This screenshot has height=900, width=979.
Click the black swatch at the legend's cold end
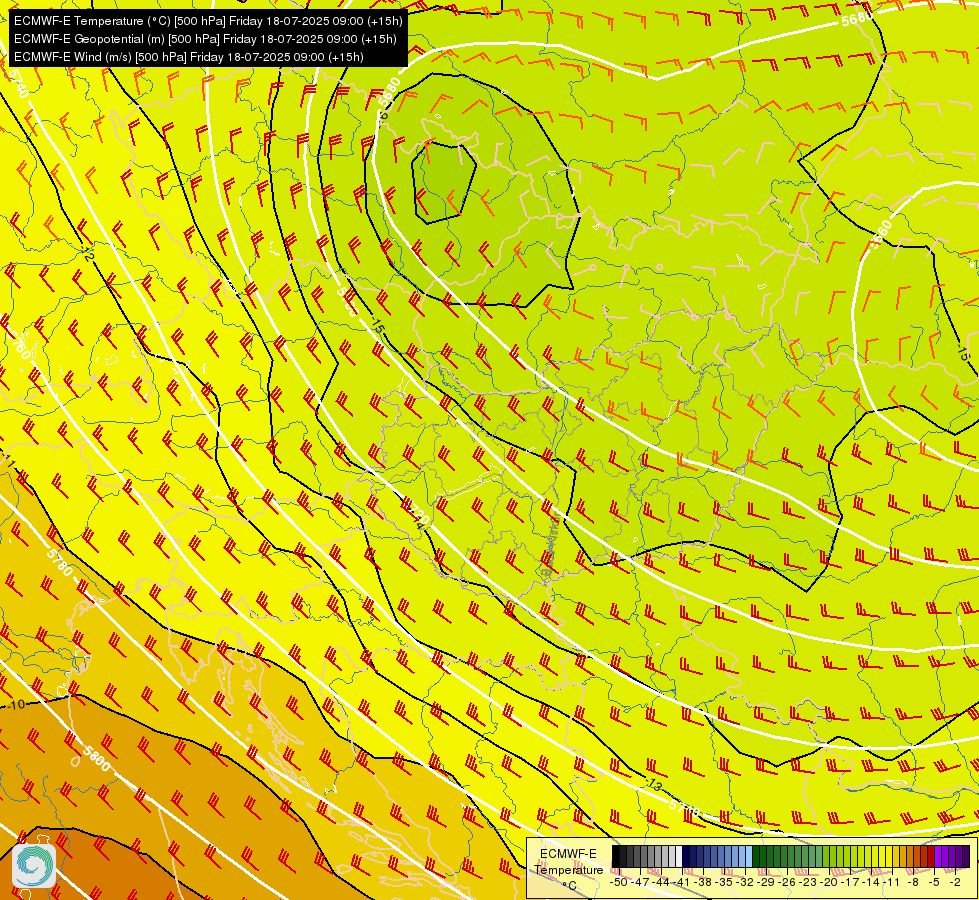pyautogui.click(x=616, y=857)
